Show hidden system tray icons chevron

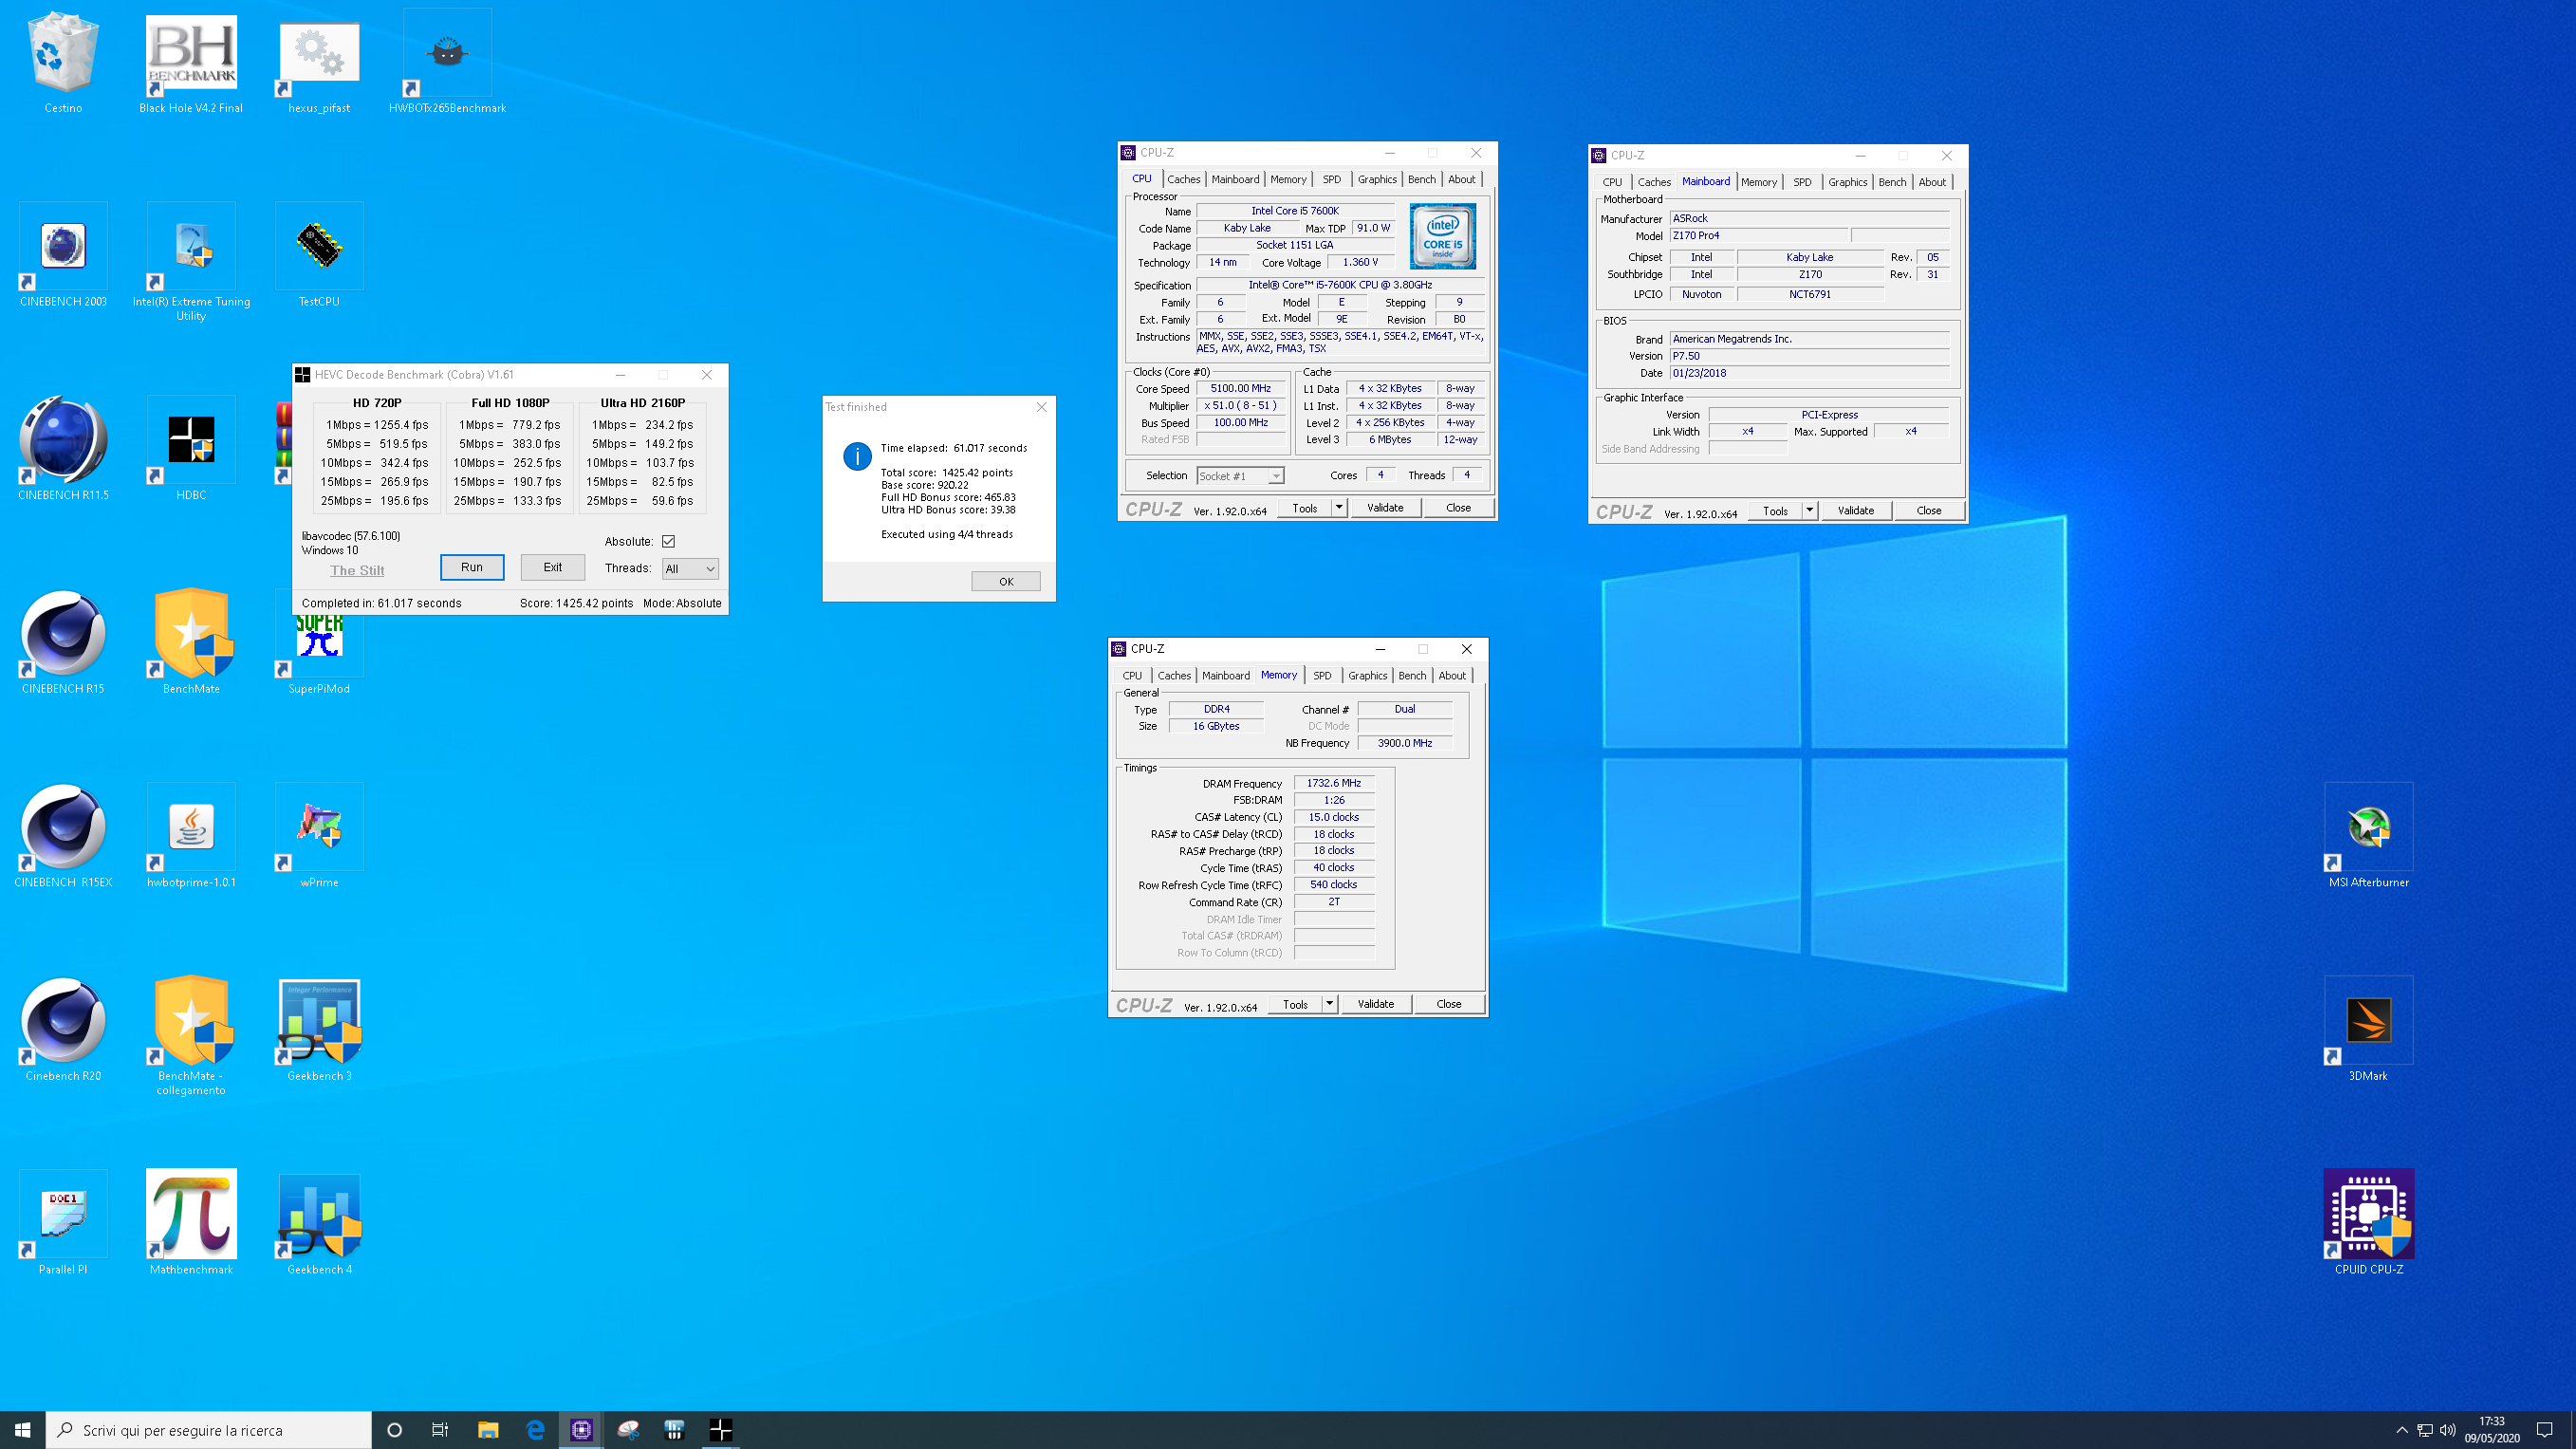[x=2401, y=1430]
